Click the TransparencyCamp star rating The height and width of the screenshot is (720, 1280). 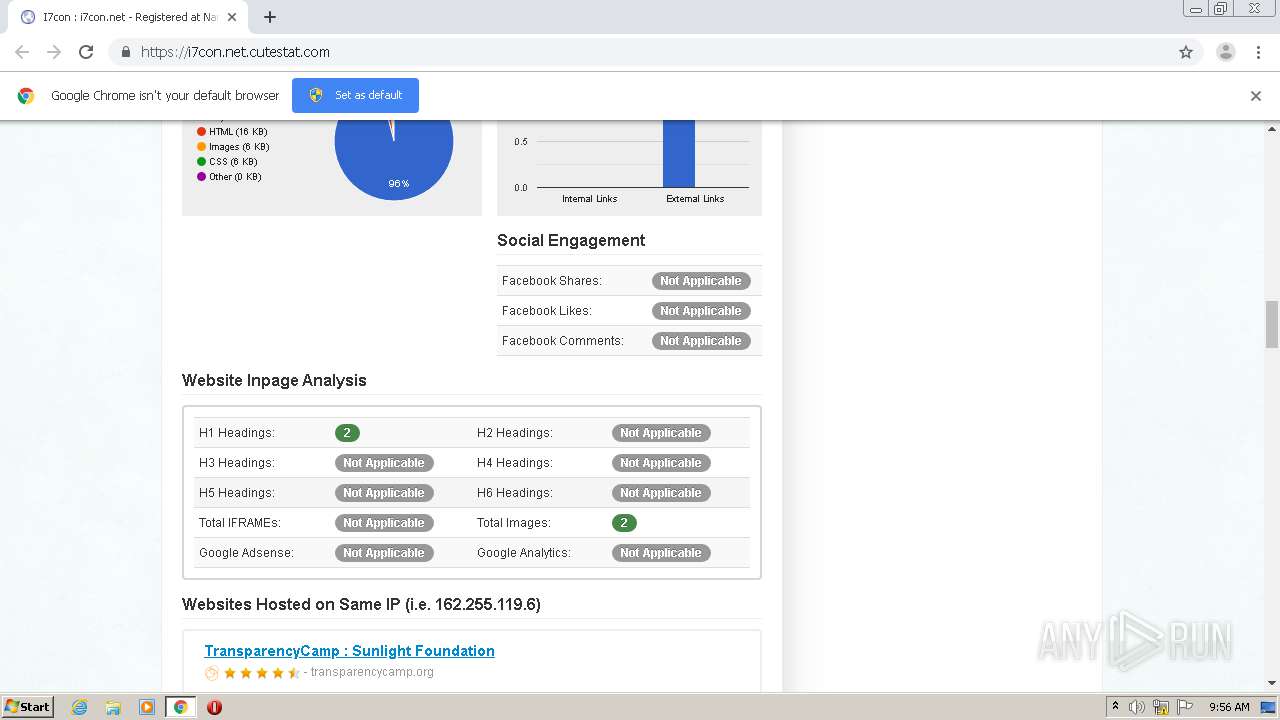[261, 673]
